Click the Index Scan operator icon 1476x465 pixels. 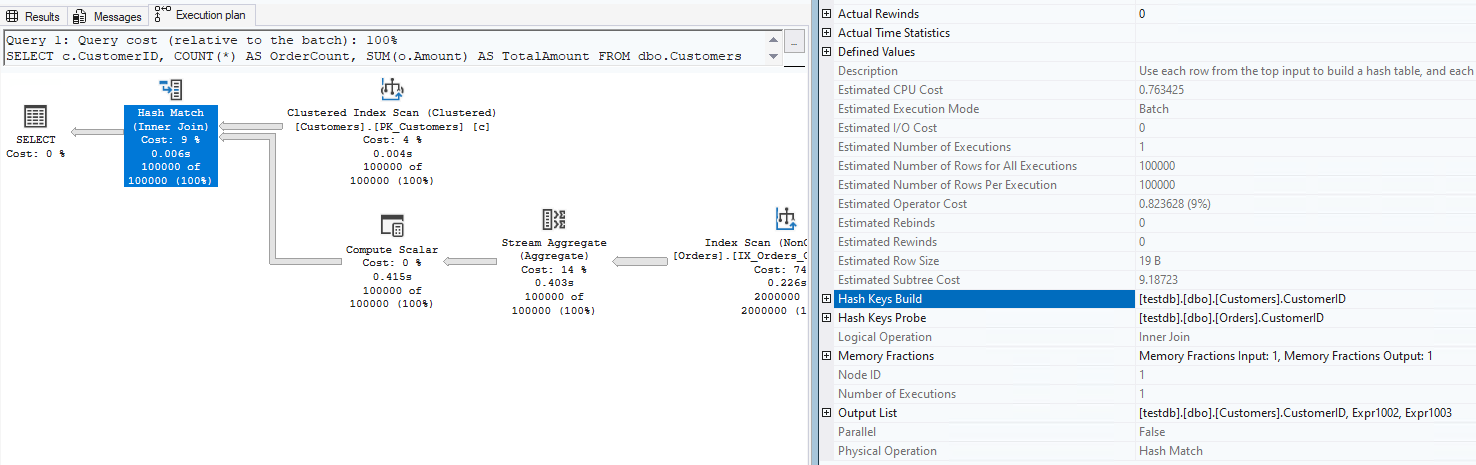786,220
